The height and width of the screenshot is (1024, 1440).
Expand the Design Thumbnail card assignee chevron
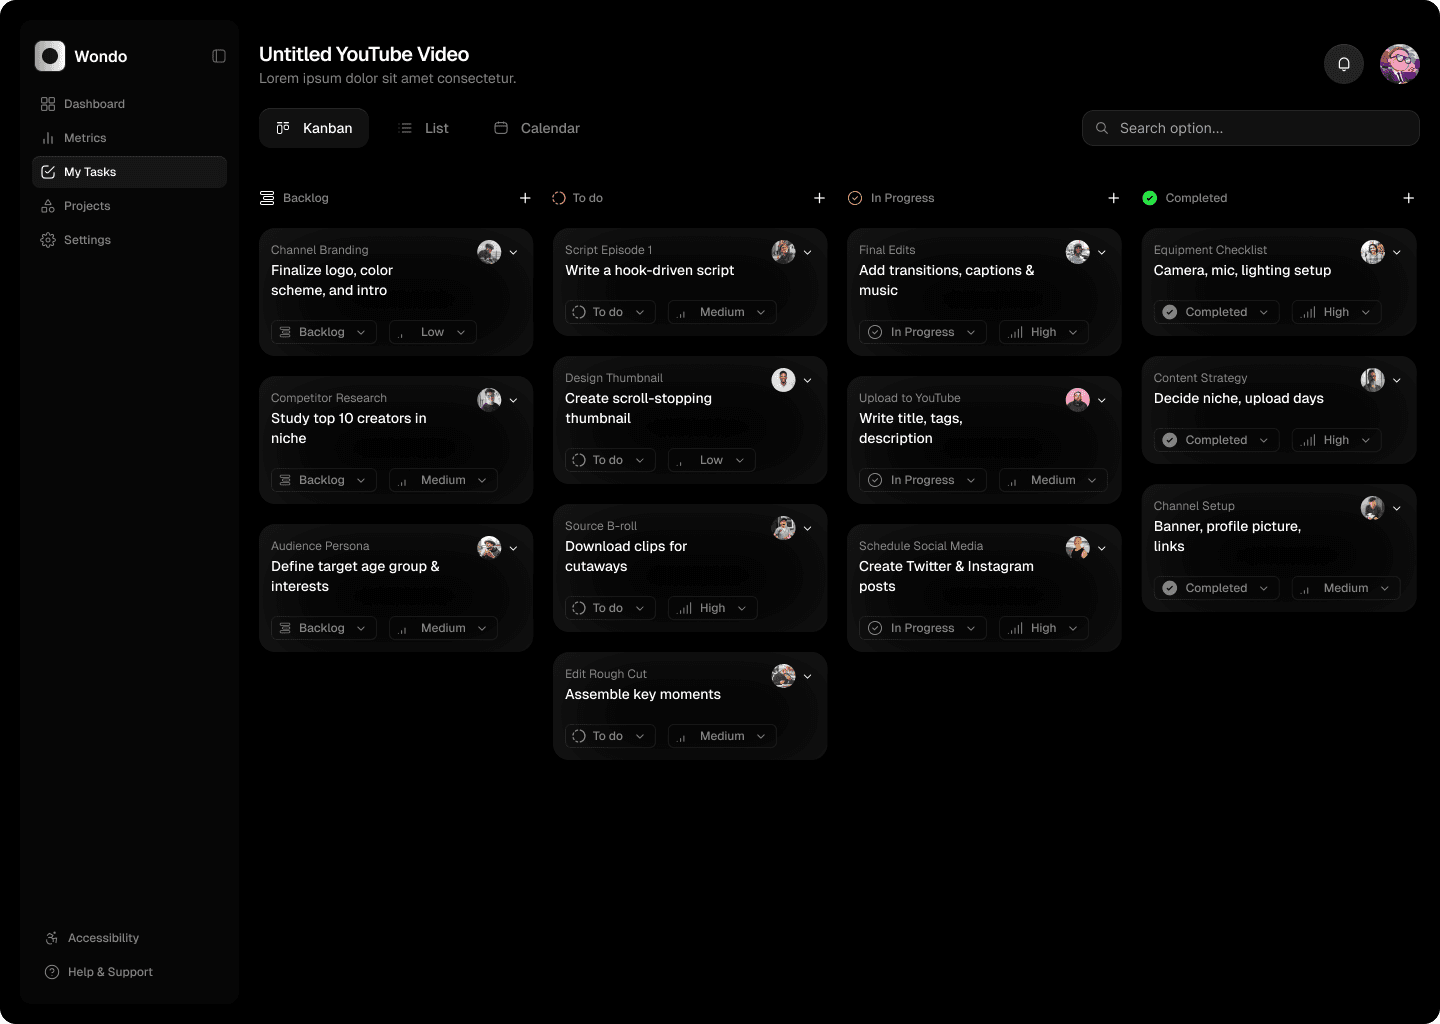[x=808, y=380]
